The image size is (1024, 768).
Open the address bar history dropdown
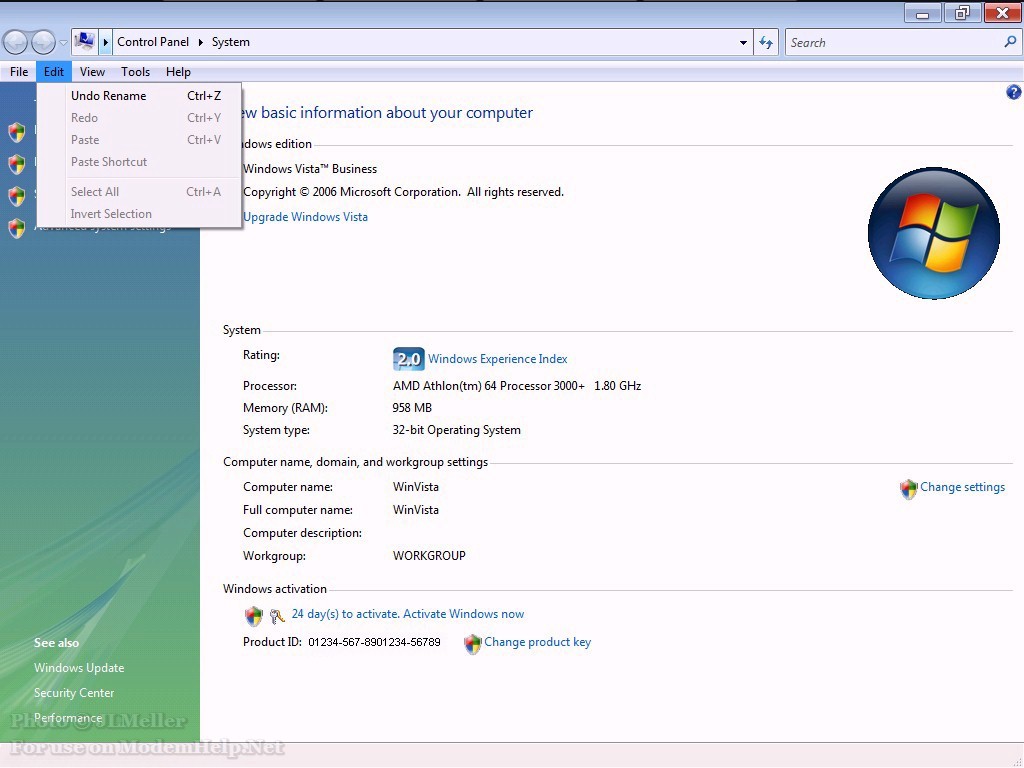[x=743, y=42]
